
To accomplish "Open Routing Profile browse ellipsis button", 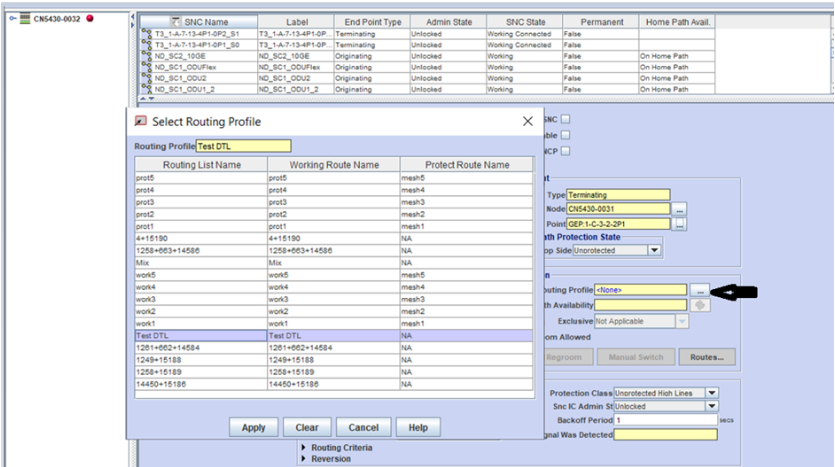I will click(x=700, y=290).
